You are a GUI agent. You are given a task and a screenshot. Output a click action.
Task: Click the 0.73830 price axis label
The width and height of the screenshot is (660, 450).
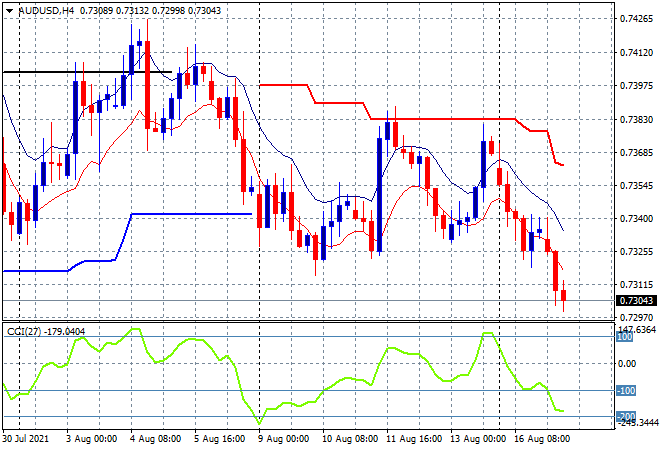tap(636, 120)
